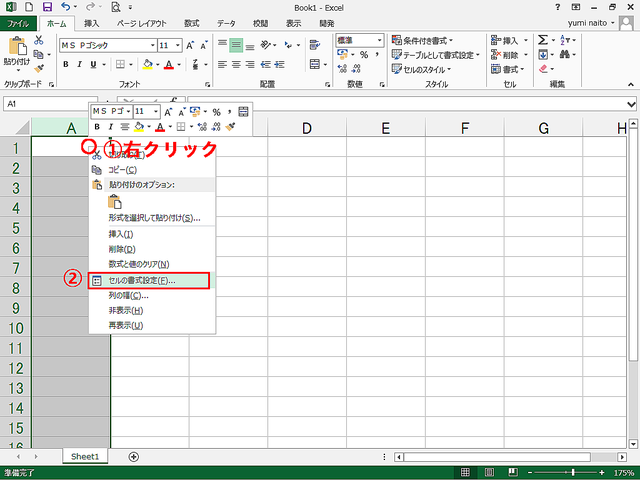Click the Sheet1 worksheet tab

(84, 456)
